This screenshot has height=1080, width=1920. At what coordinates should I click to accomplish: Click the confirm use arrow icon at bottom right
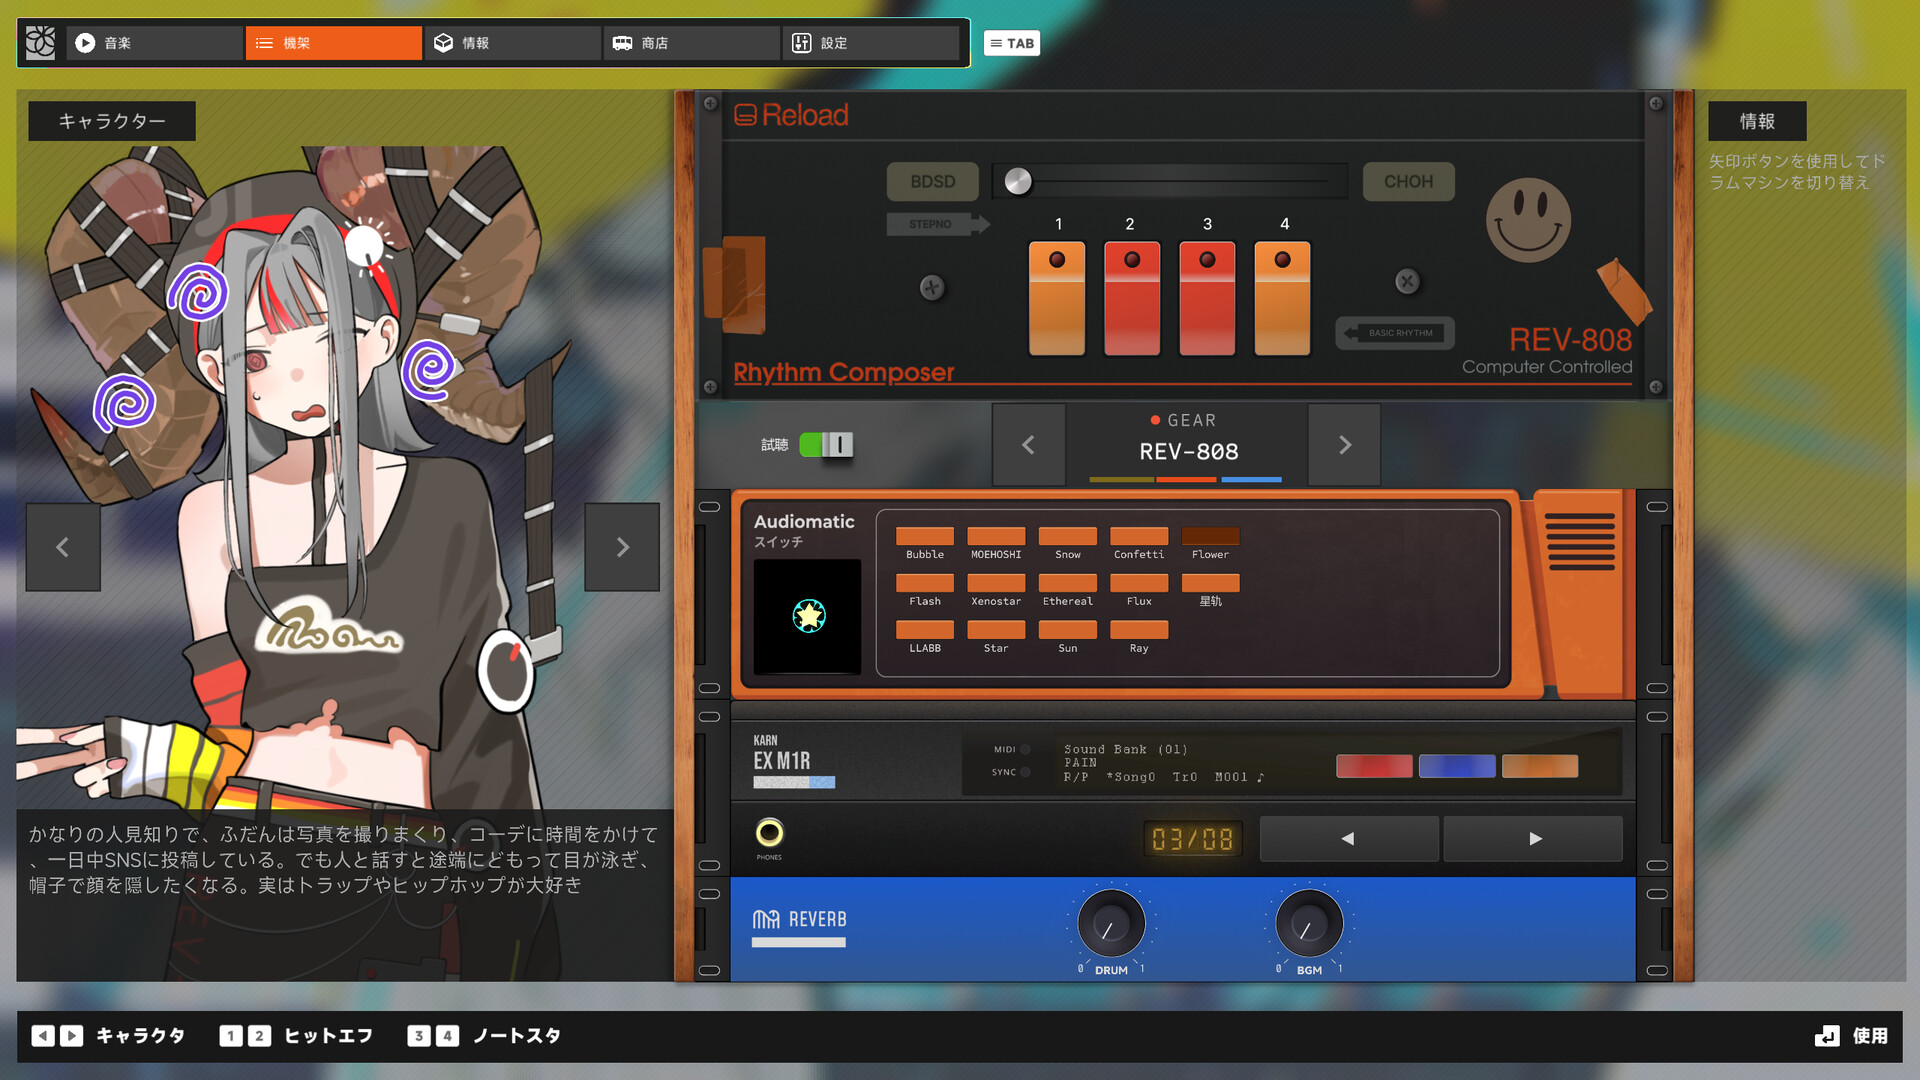[x=1827, y=1036]
